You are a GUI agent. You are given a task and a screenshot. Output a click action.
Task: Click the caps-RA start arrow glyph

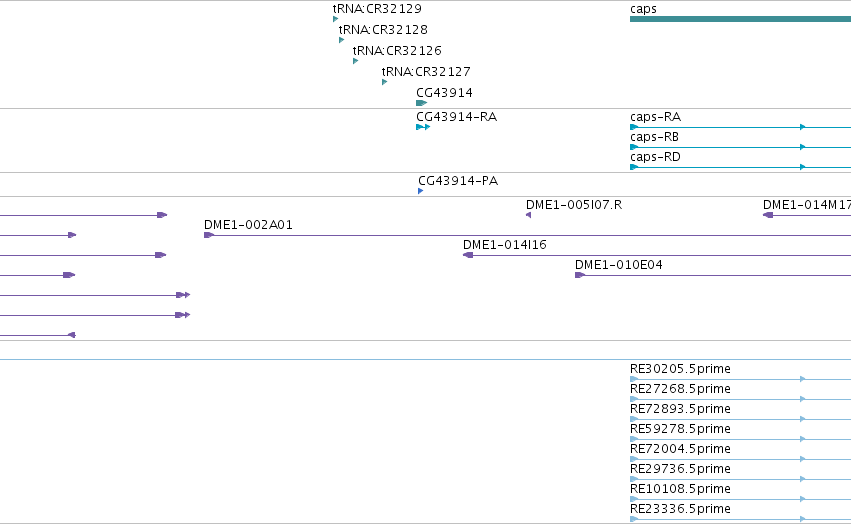click(634, 127)
